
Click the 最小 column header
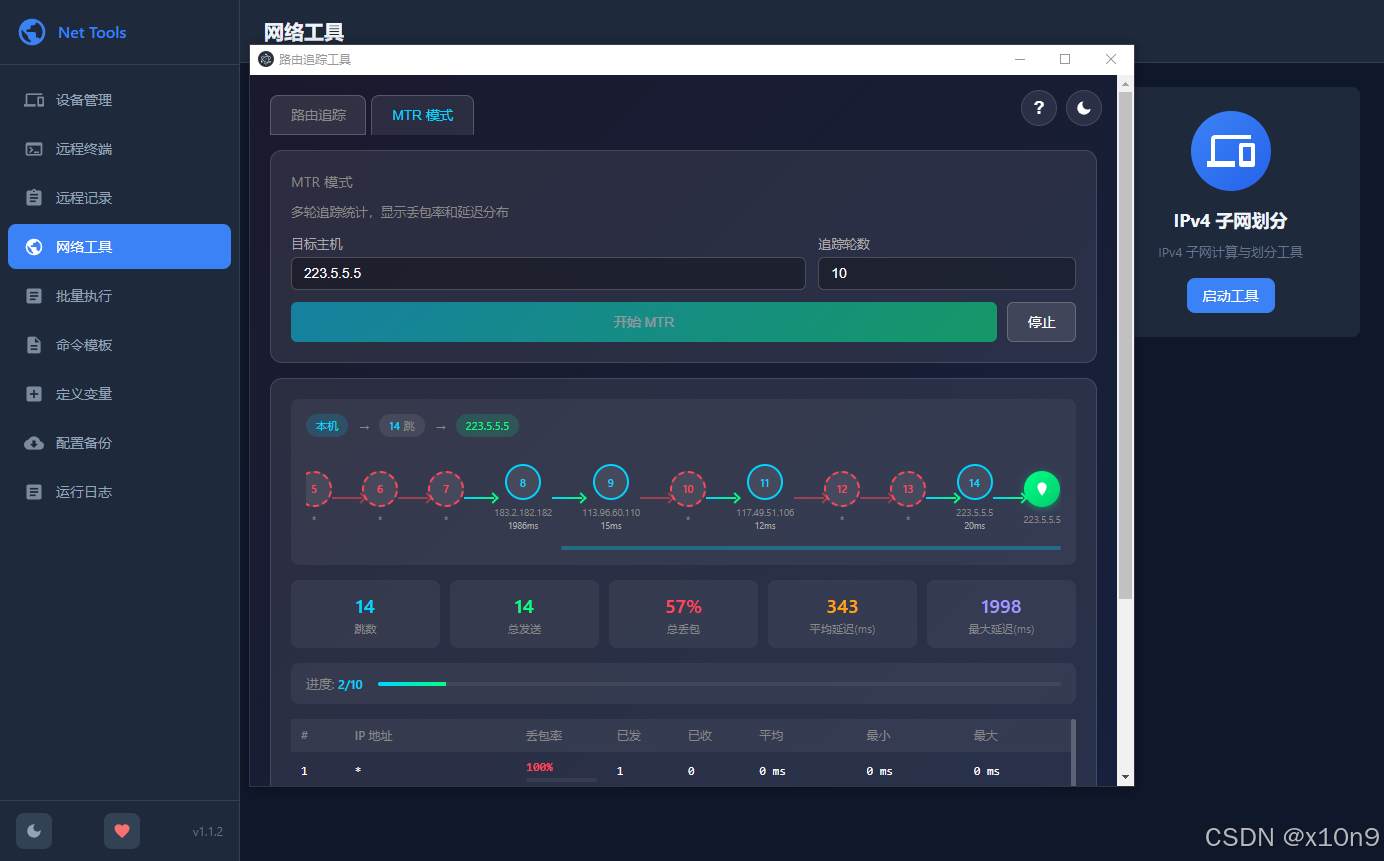(878, 736)
